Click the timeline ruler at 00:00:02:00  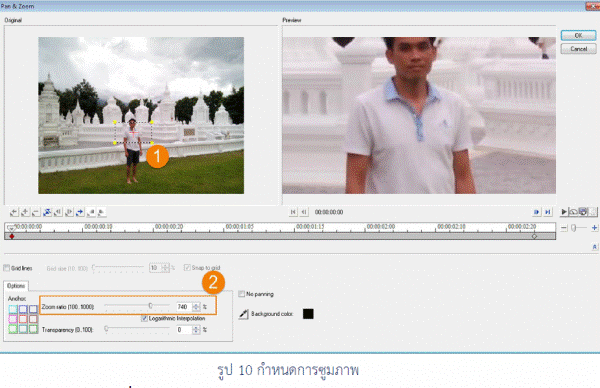[x=381, y=227]
